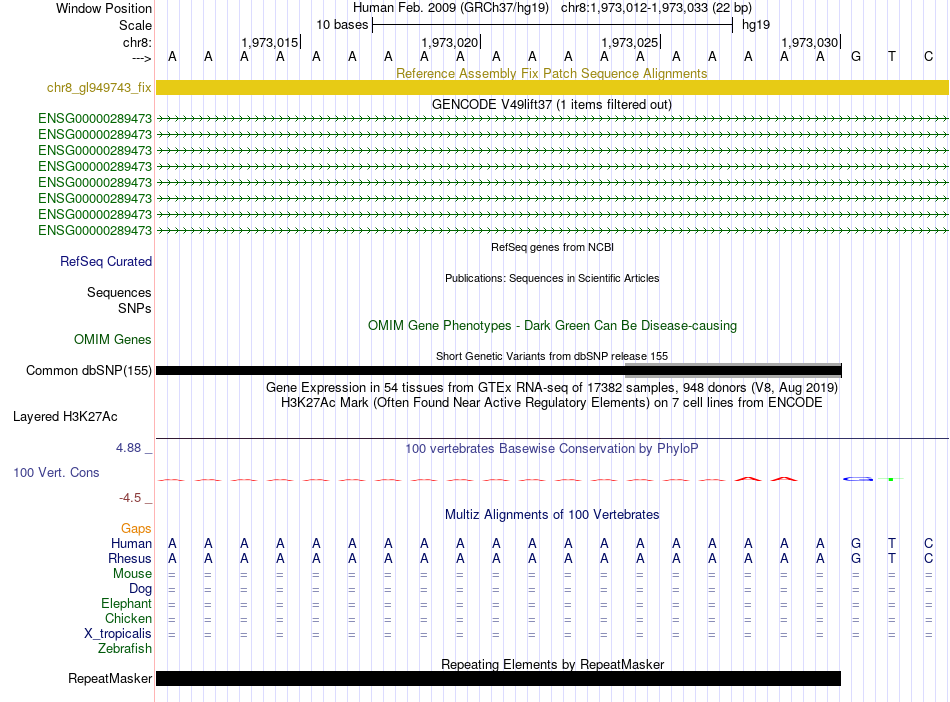950x702 pixels.
Task: Click base C in the reference sequence row
Action: (928, 57)
